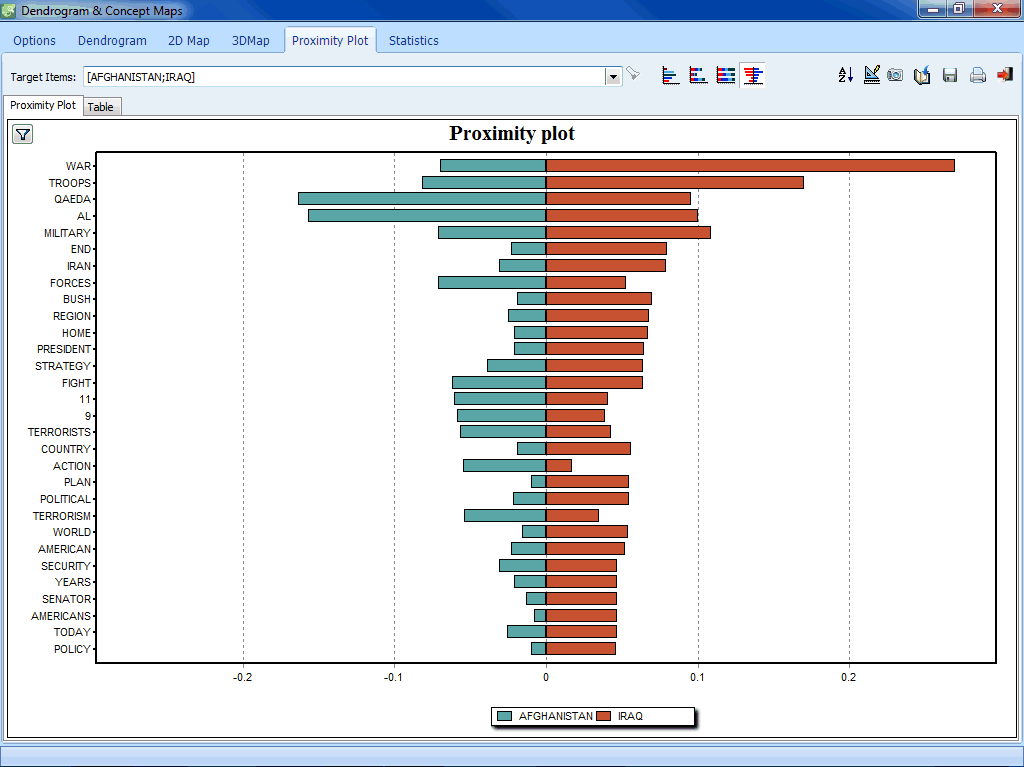Click the open book report icon
This screenshot has width=1024, height=767.
[923, 75]
